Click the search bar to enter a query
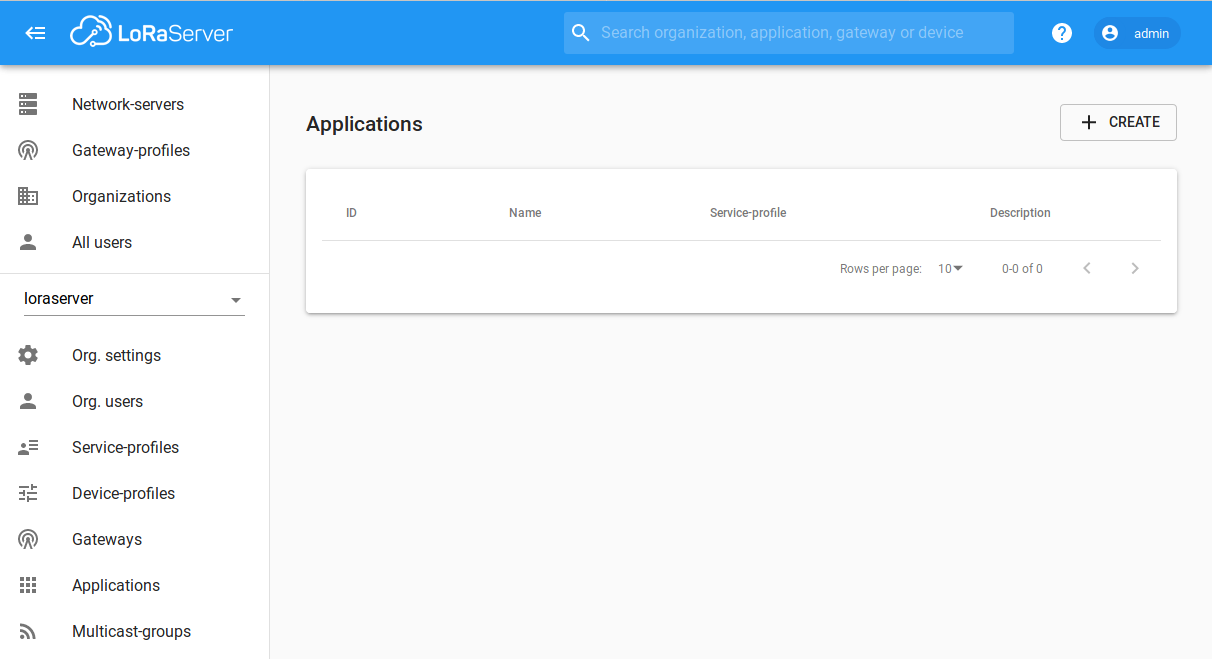 coord(788,32)
